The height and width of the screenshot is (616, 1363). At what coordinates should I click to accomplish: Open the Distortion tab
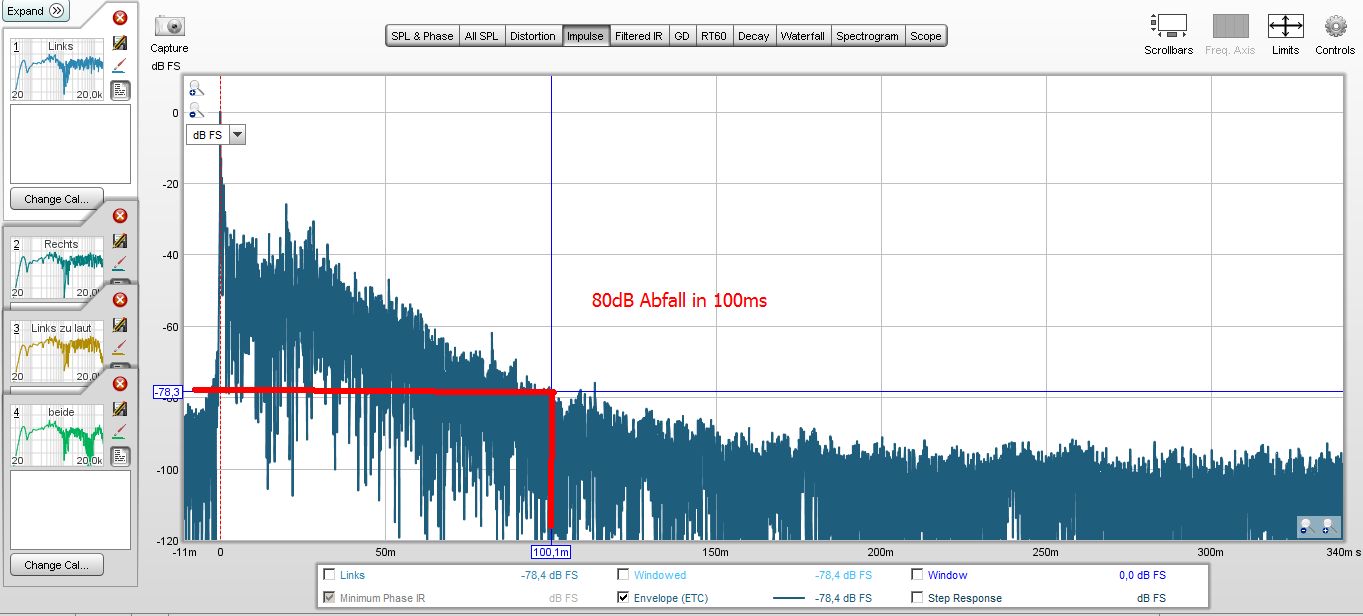[532, 36]
